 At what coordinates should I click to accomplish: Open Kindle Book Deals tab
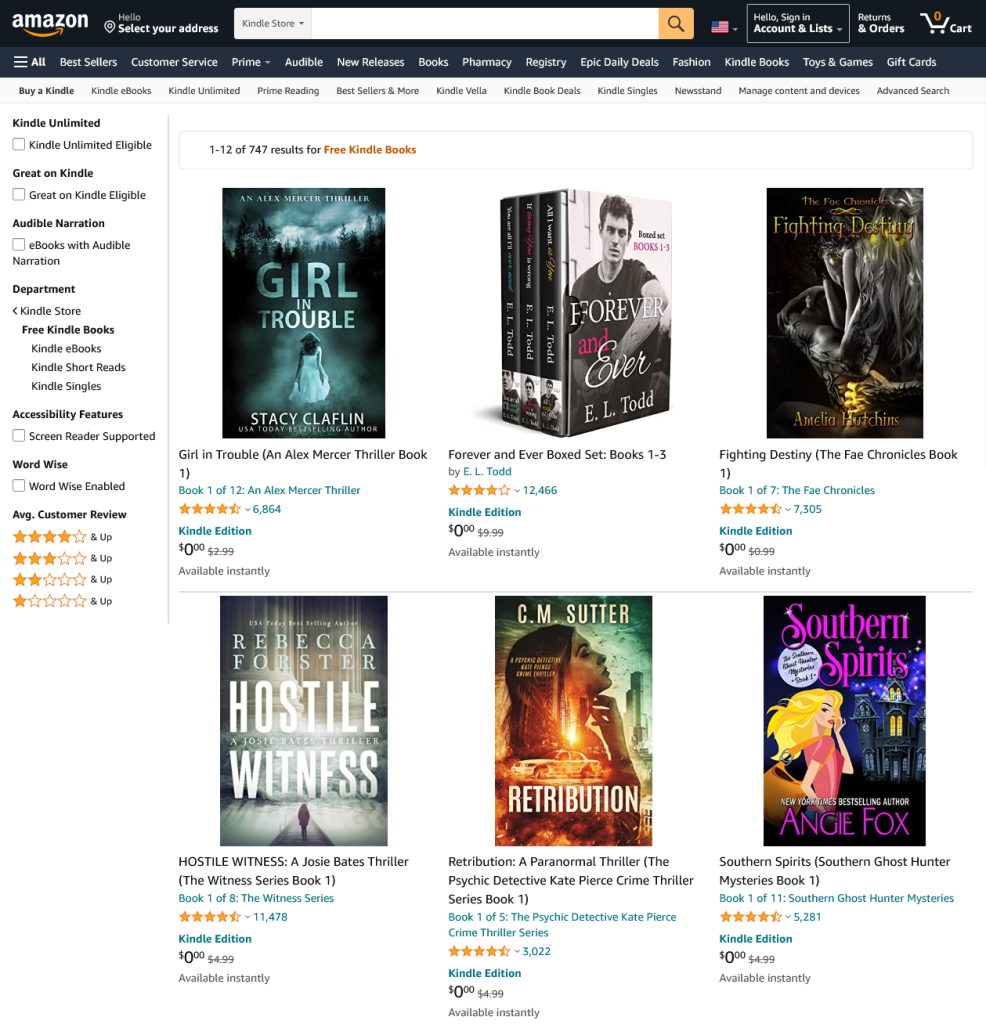click(542, 91)
